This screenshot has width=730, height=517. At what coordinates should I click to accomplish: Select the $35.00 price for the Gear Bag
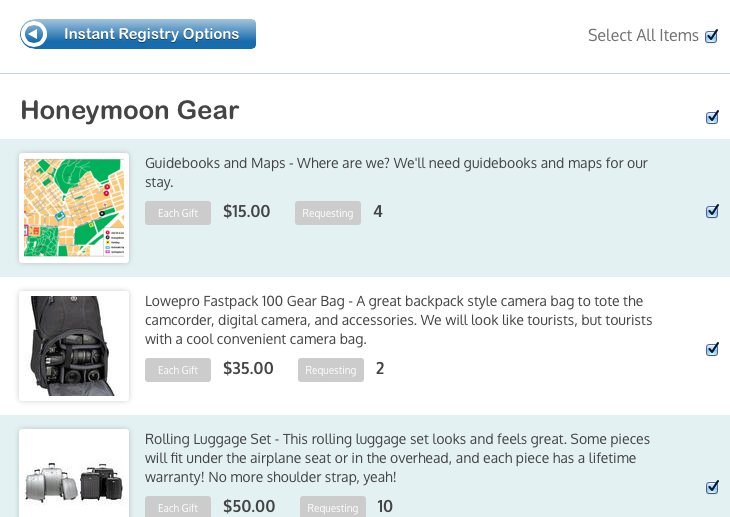point(248,368)
